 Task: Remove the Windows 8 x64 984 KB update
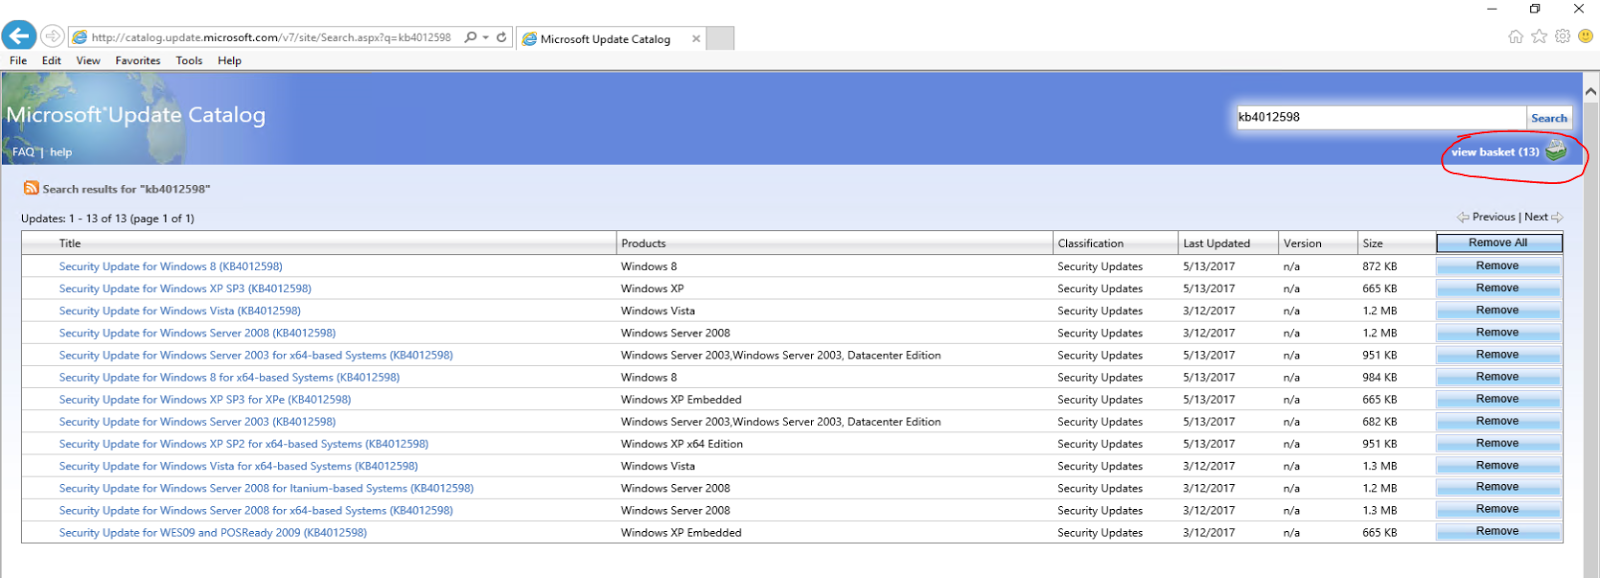[x=1498, y=377]
